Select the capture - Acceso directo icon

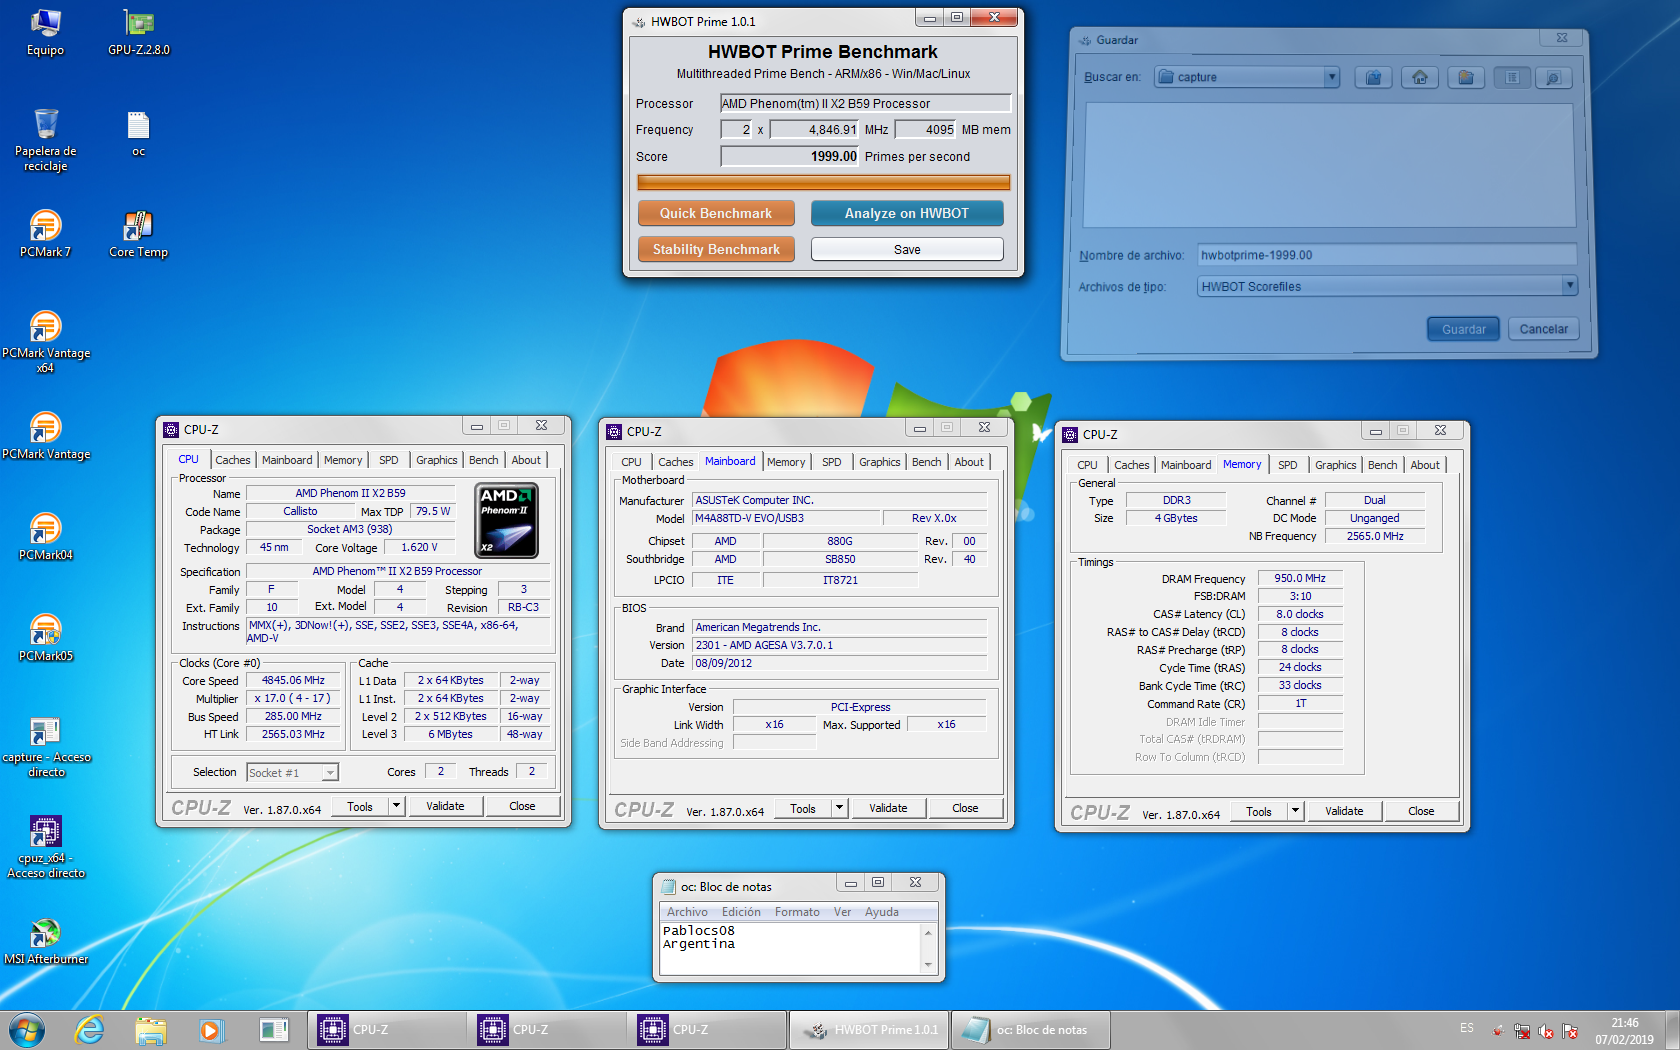click(45, 747)
